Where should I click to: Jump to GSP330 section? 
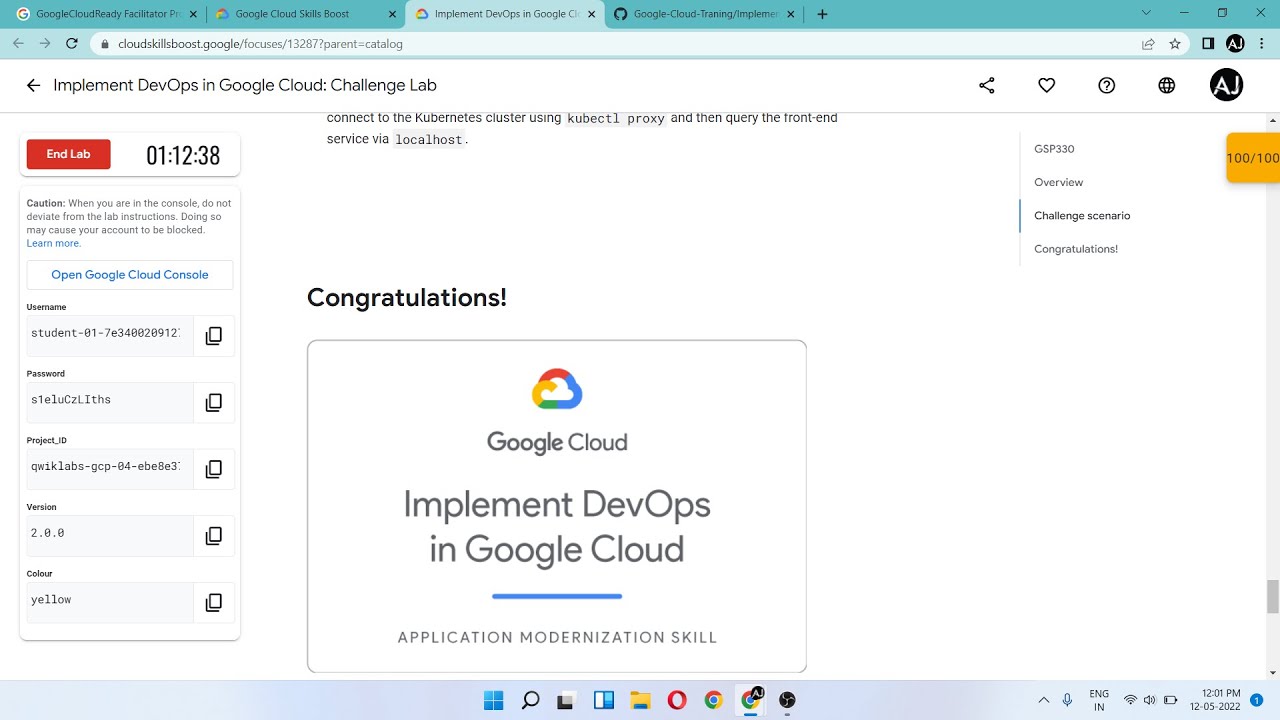1054,149
